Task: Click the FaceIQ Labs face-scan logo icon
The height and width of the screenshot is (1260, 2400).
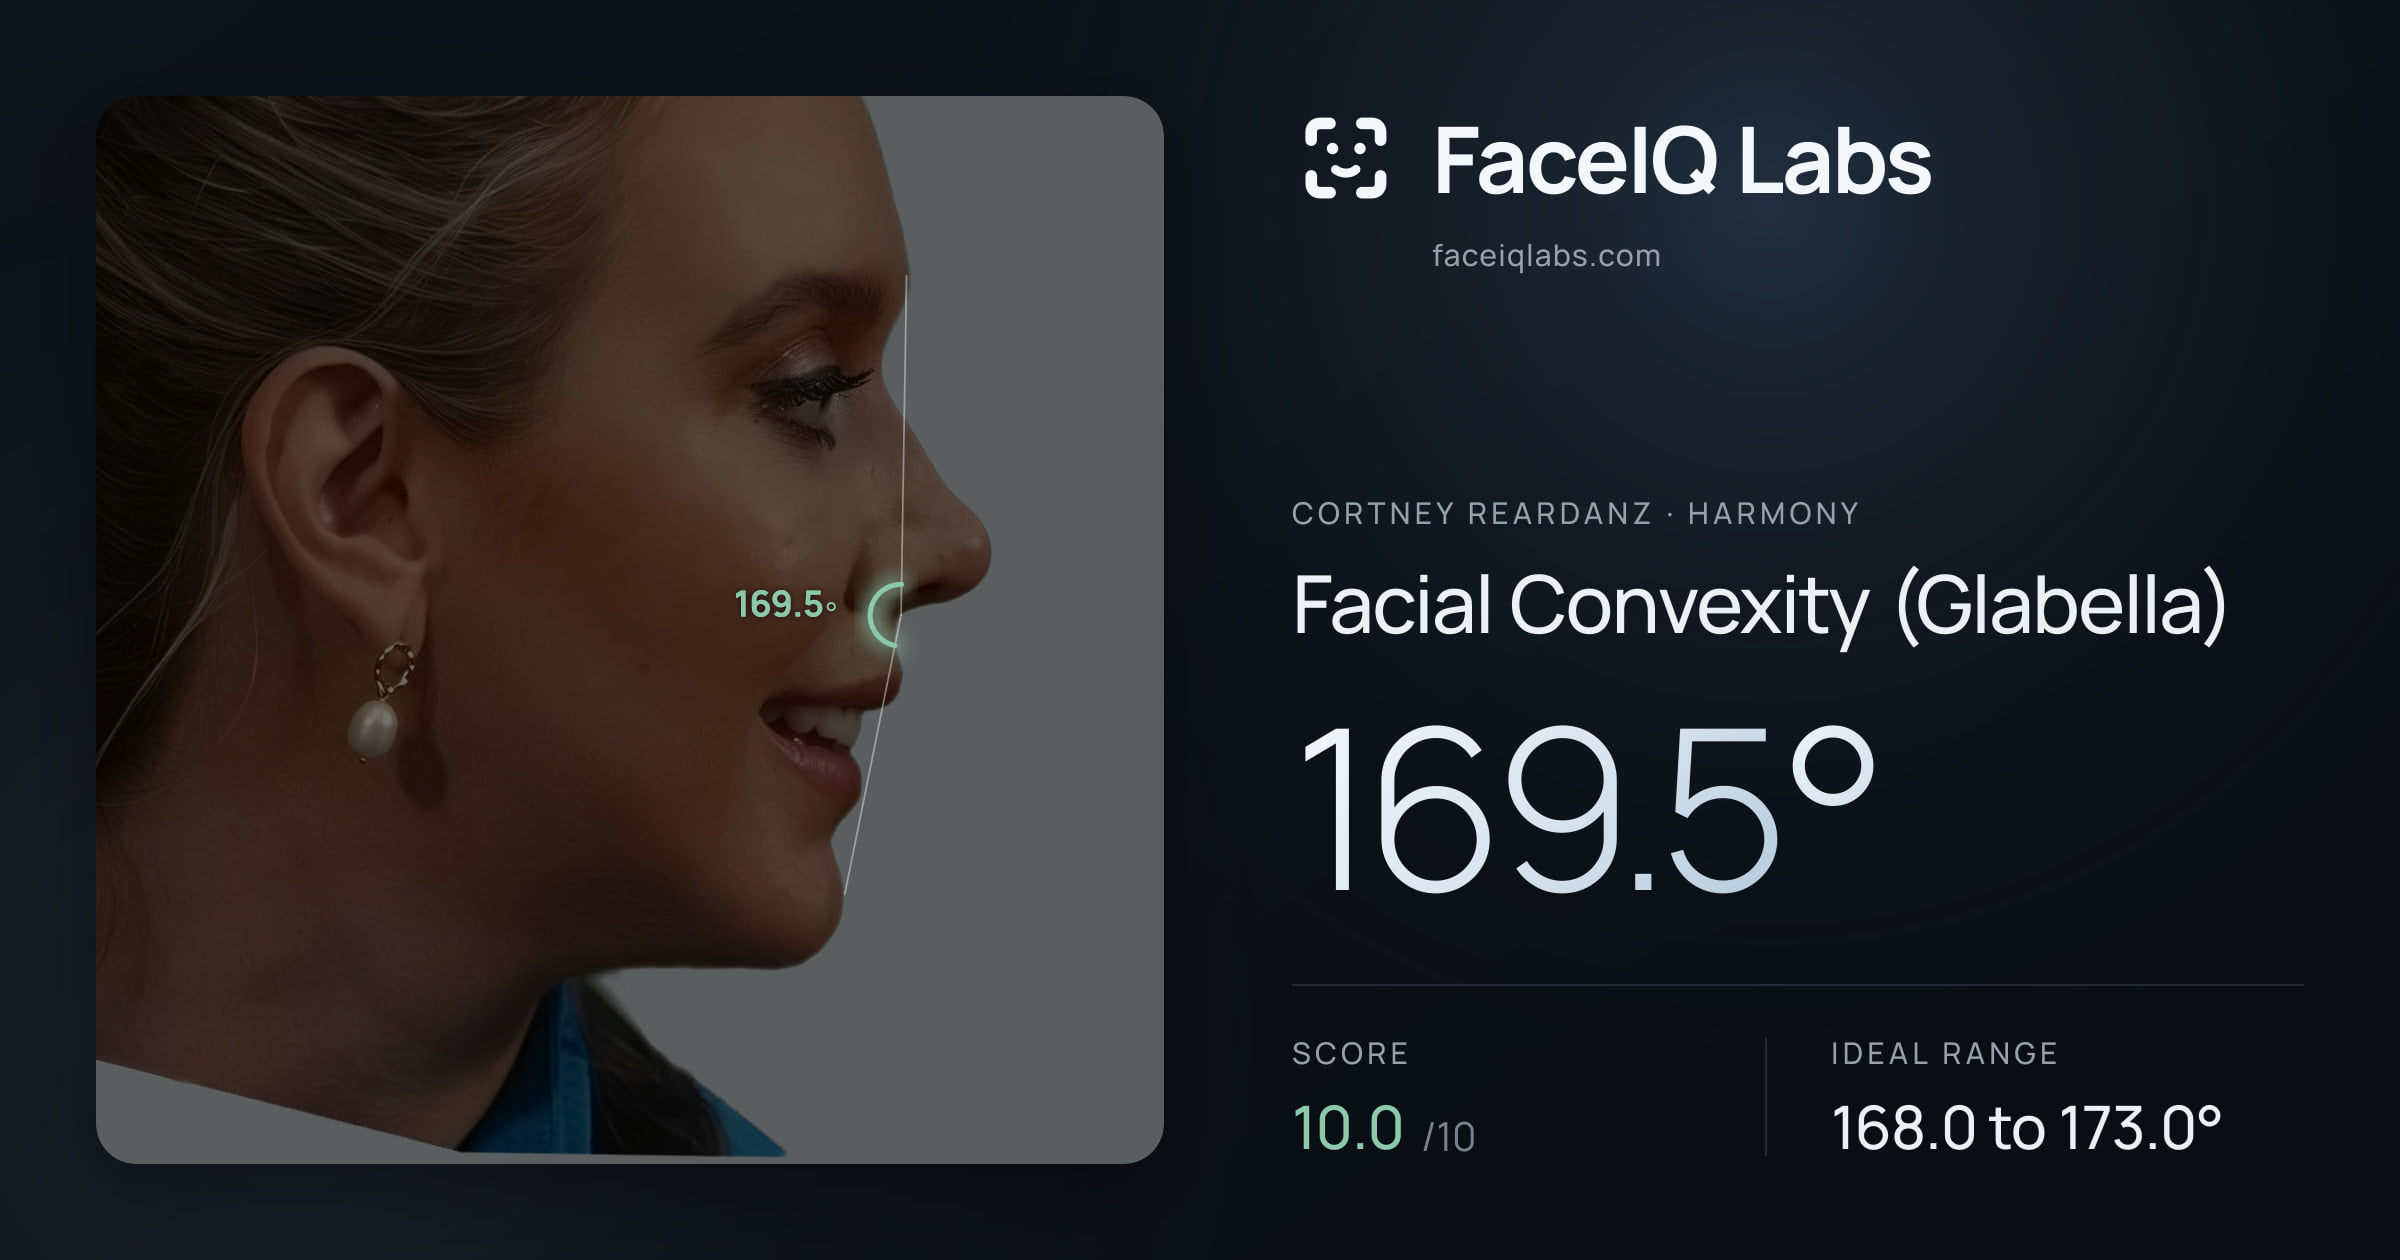Action: click(1345, 158)
